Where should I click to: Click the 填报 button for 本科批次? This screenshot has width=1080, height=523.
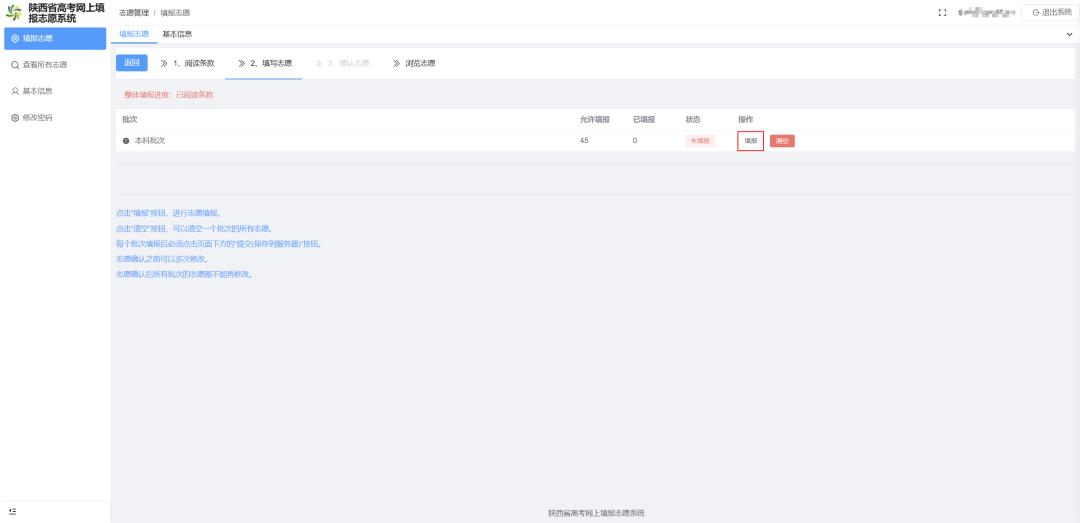[750, 141]
